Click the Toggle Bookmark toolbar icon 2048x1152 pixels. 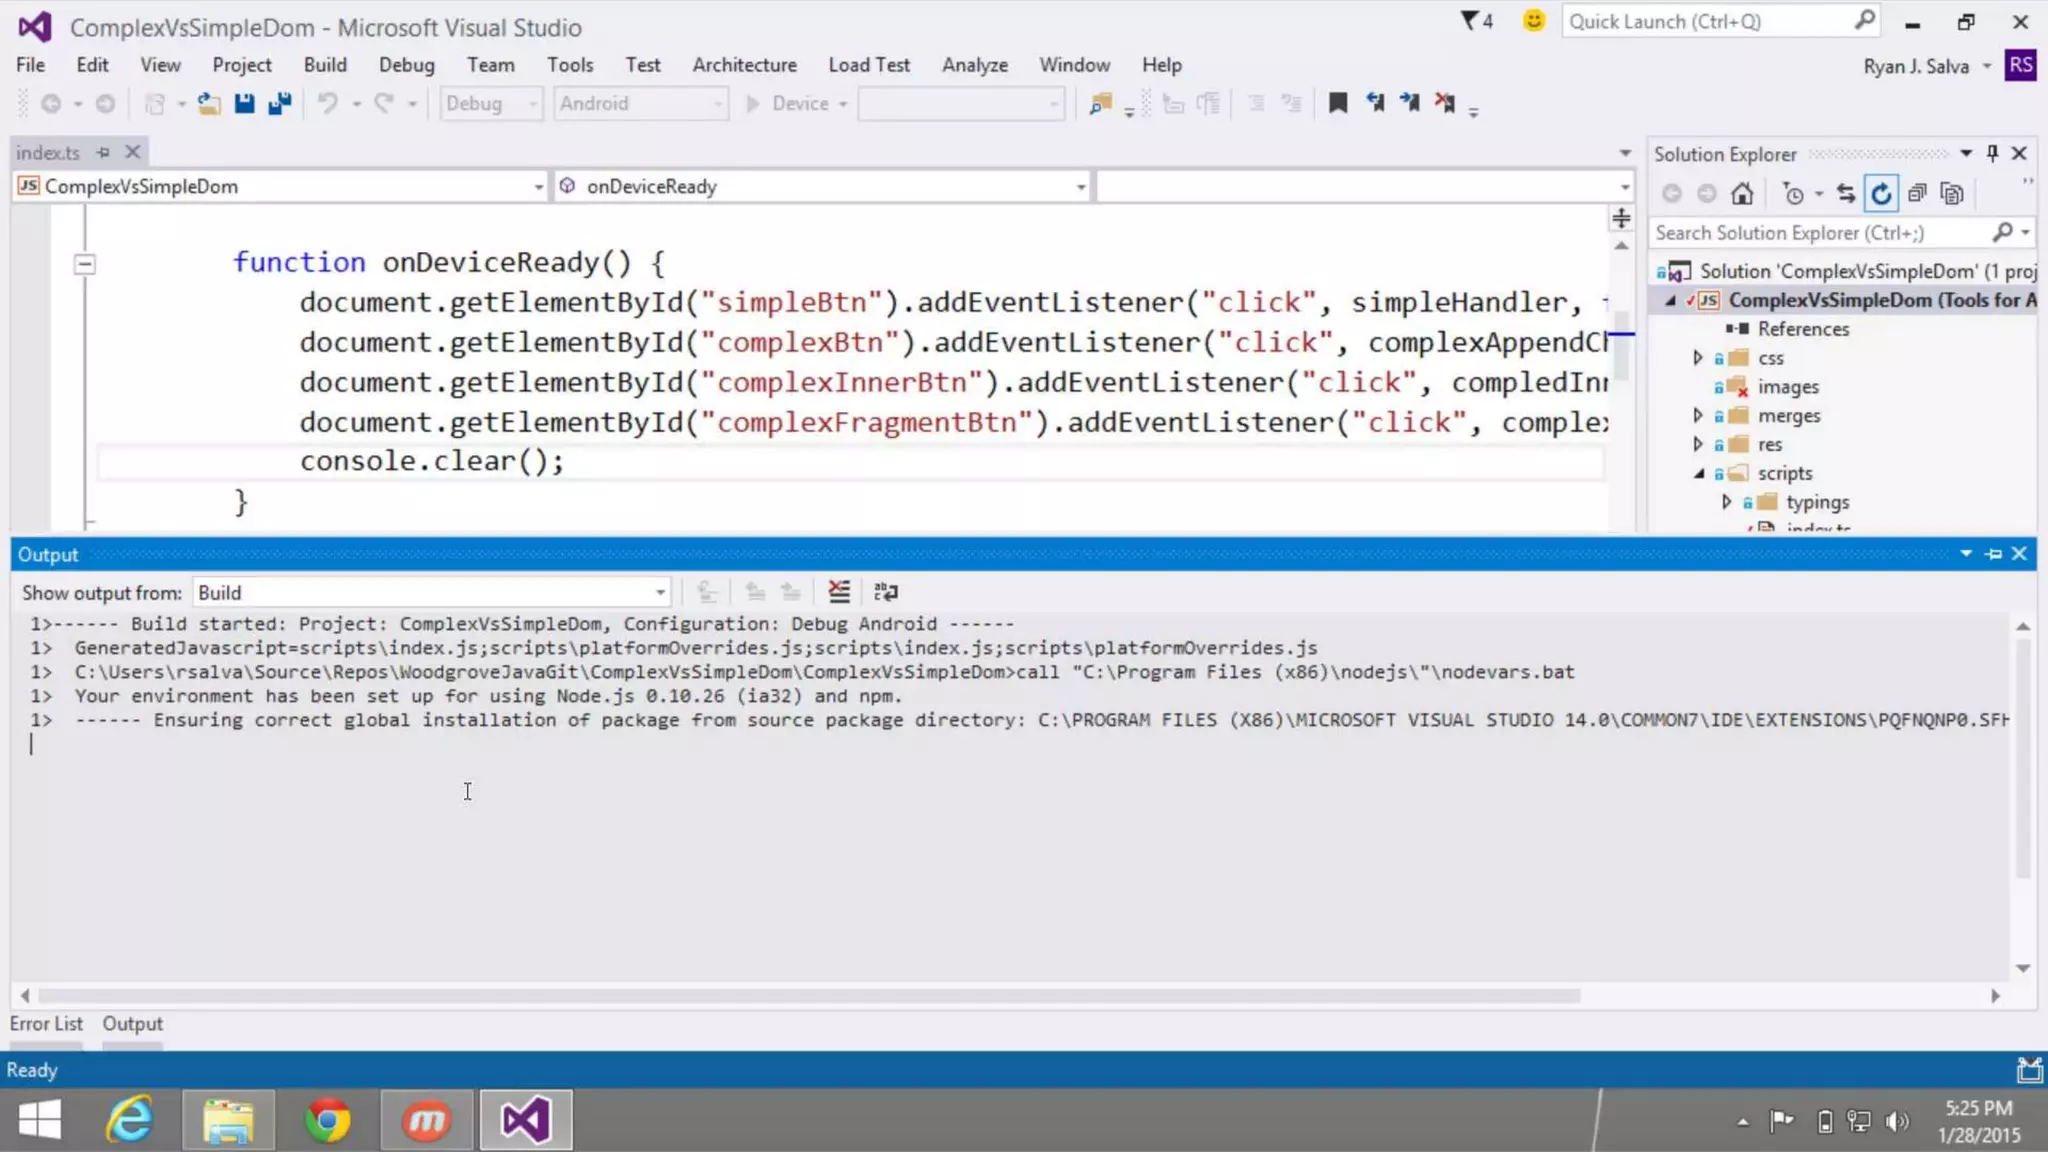[1337, 103]
